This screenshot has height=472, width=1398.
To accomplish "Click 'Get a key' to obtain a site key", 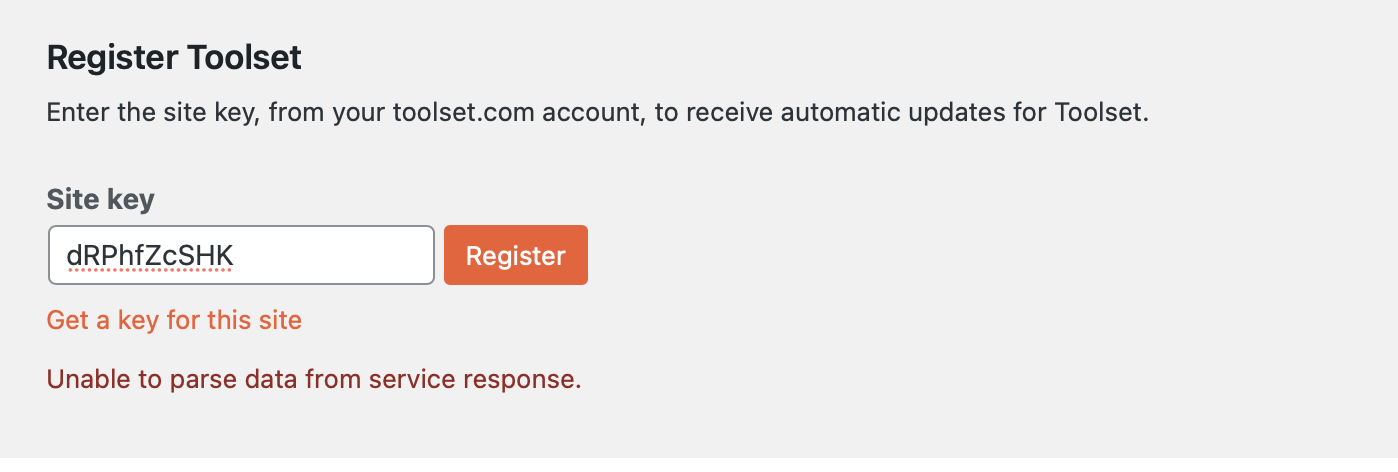I will (x=100, y=320).
